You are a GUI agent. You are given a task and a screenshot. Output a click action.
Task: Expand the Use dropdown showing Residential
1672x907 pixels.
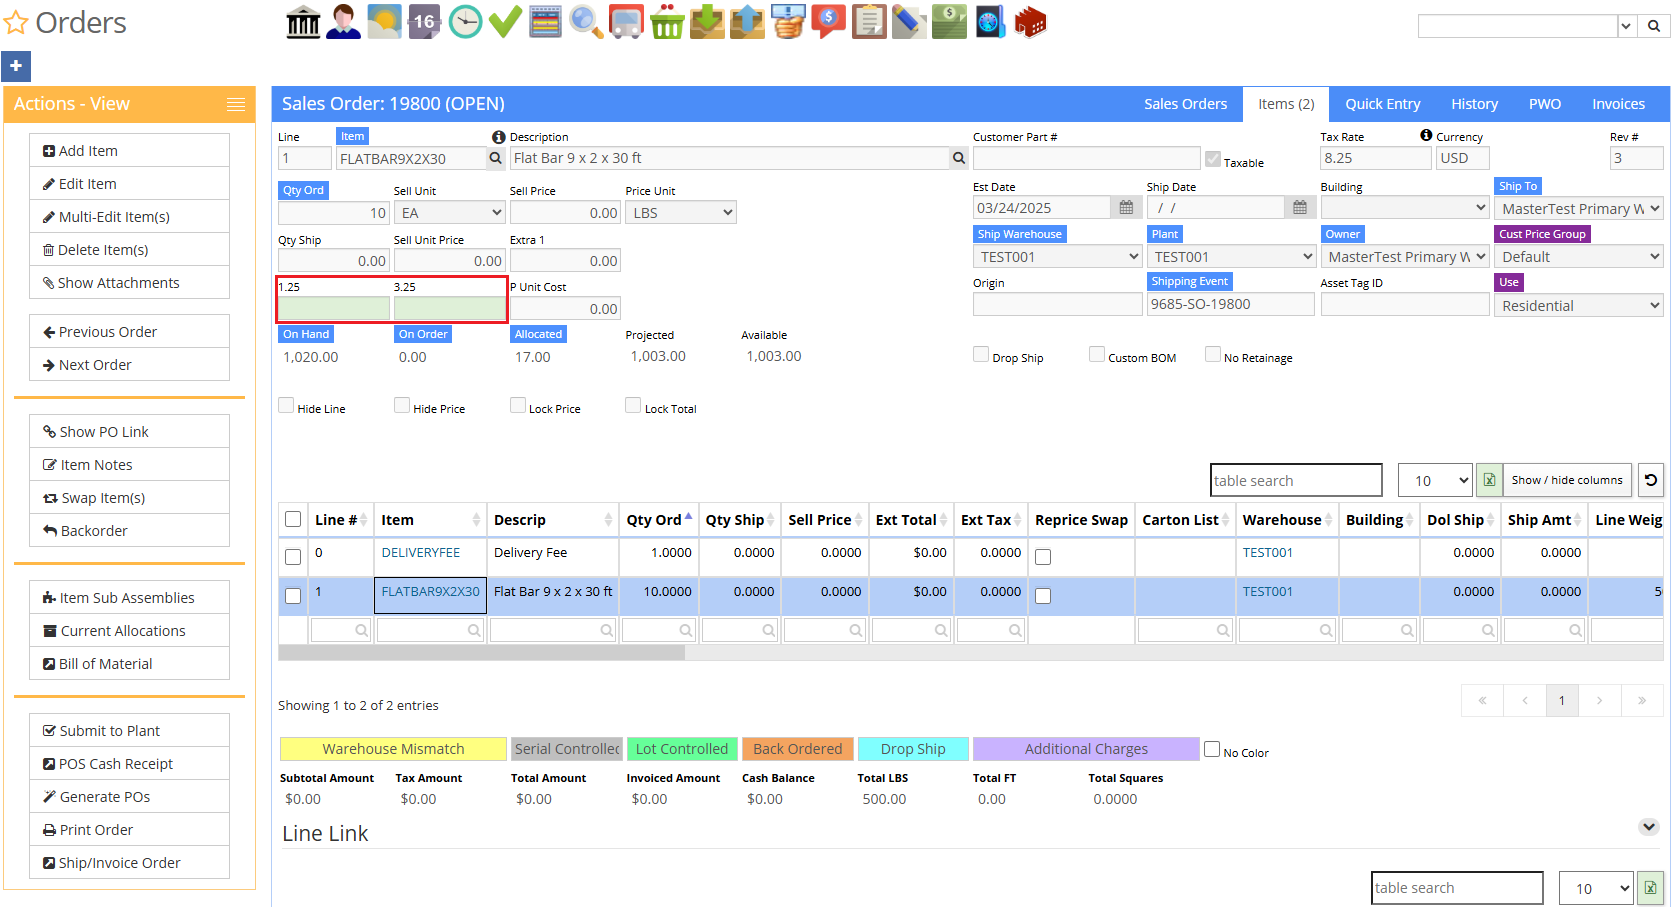(x=1578, y=306)
